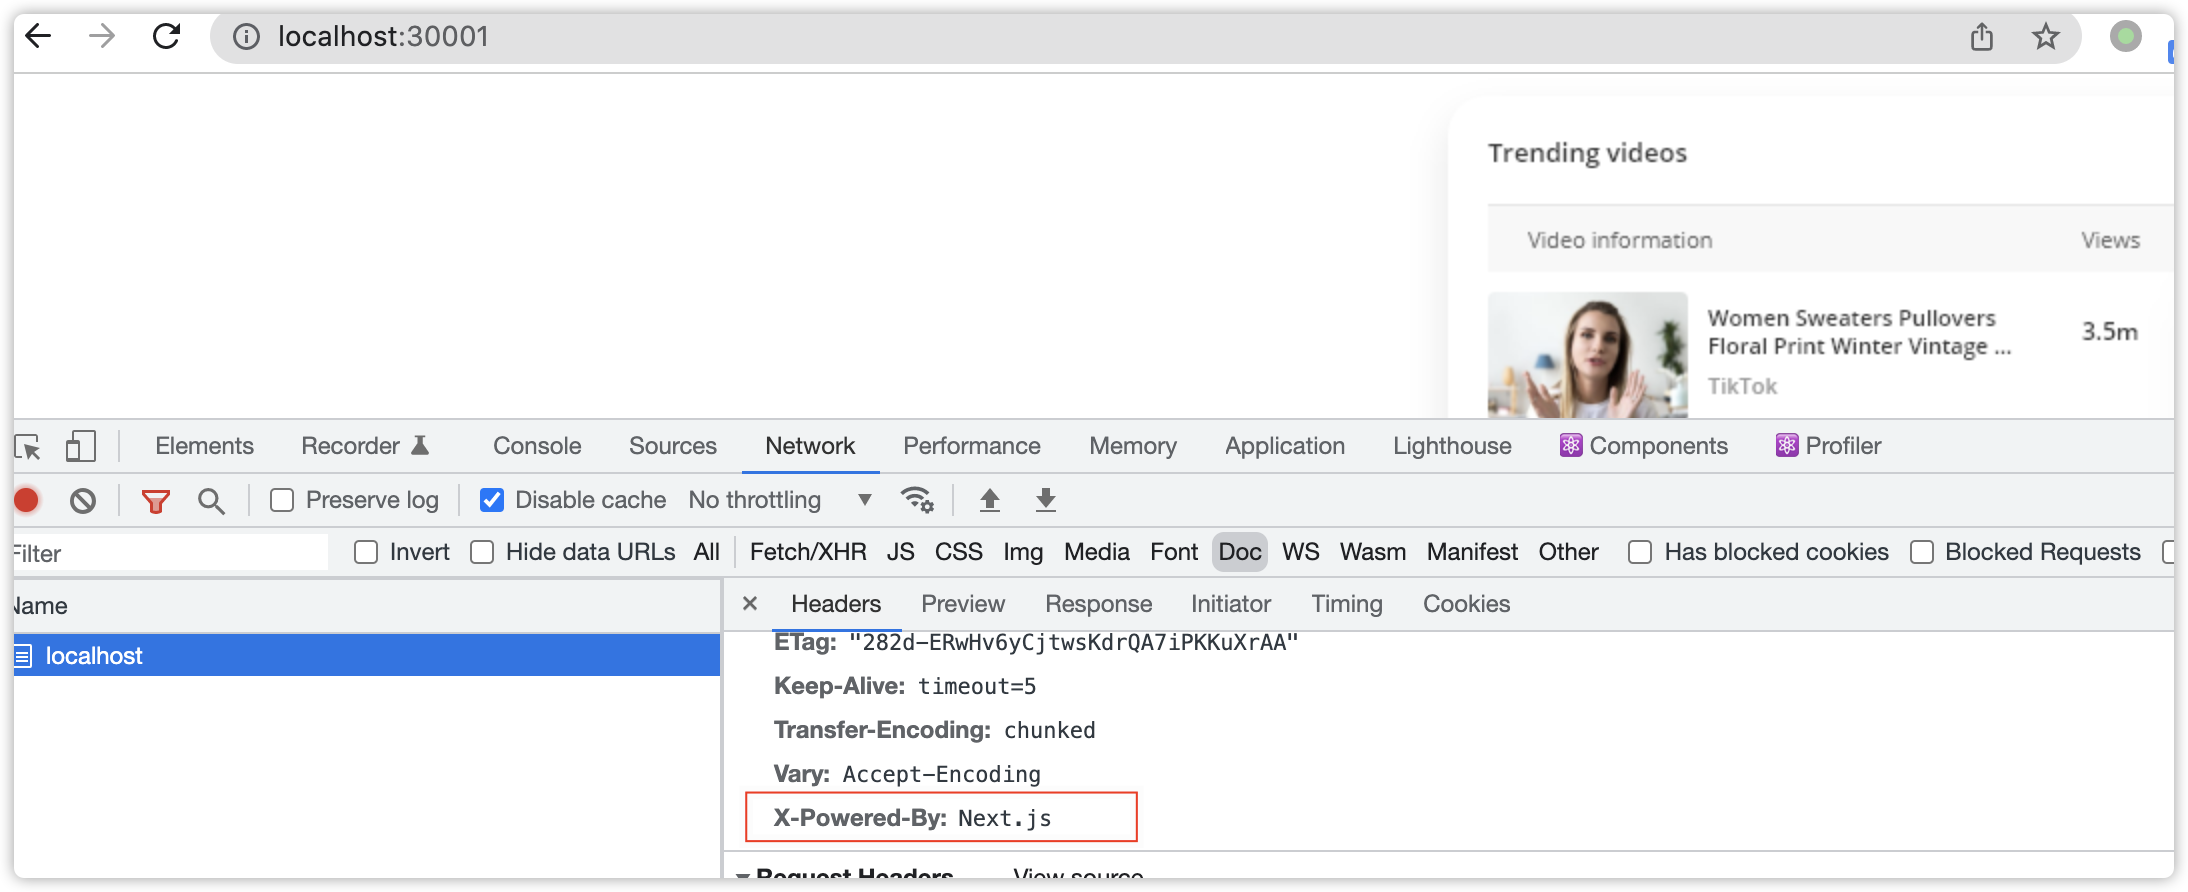Clear the network log

point(83,500)
